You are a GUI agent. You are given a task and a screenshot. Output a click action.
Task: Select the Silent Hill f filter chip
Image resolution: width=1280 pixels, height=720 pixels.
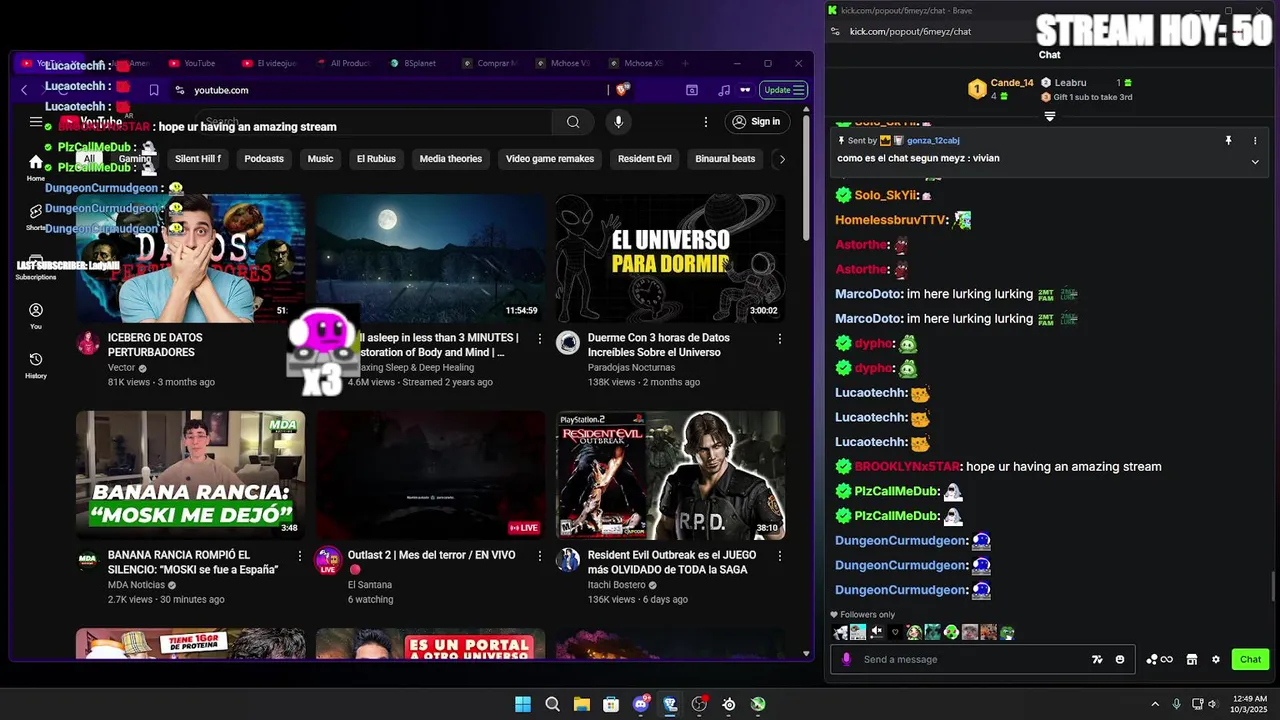[x=198, y=159]
